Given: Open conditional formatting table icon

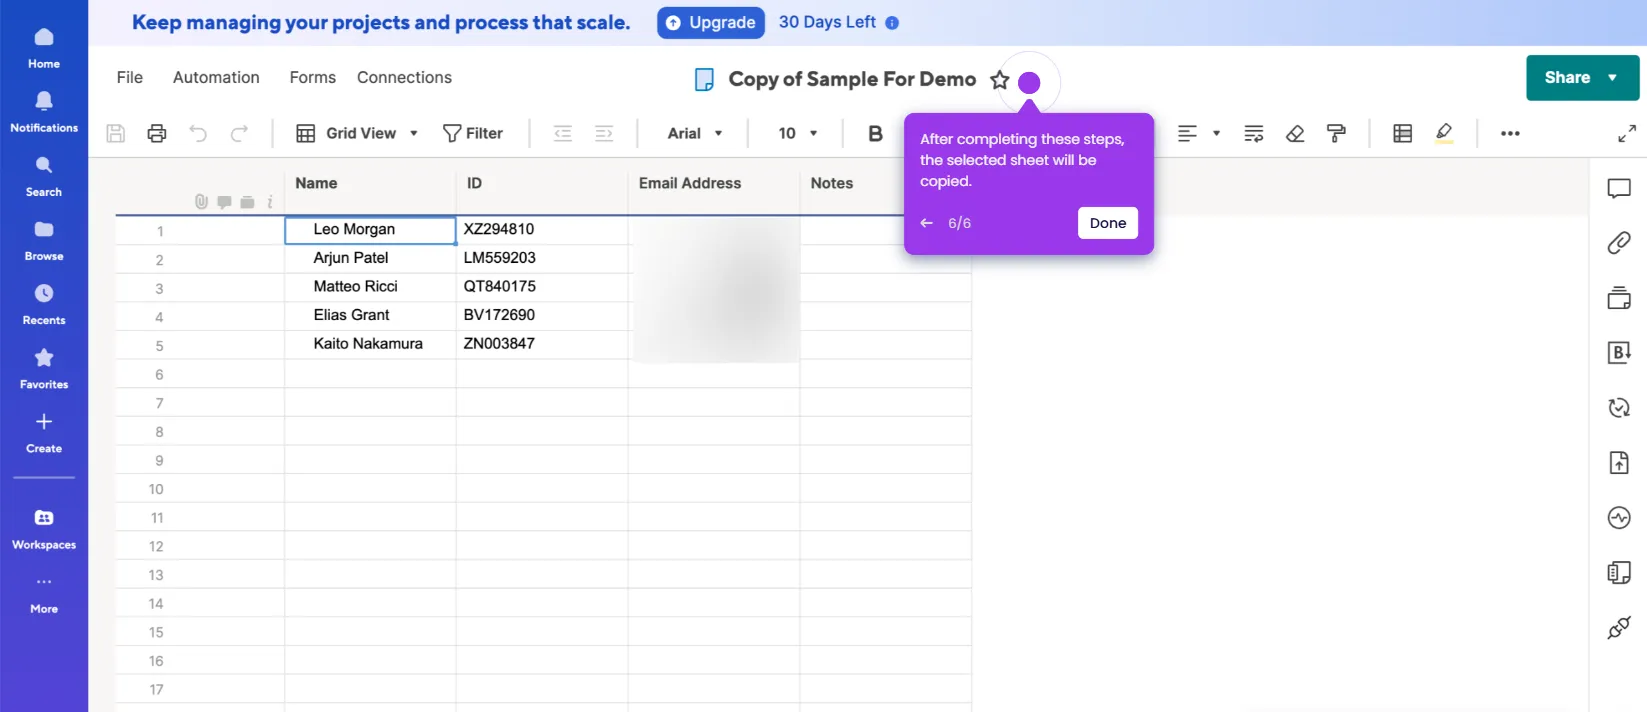Looking at the screenshot, I should point(1403,133).
